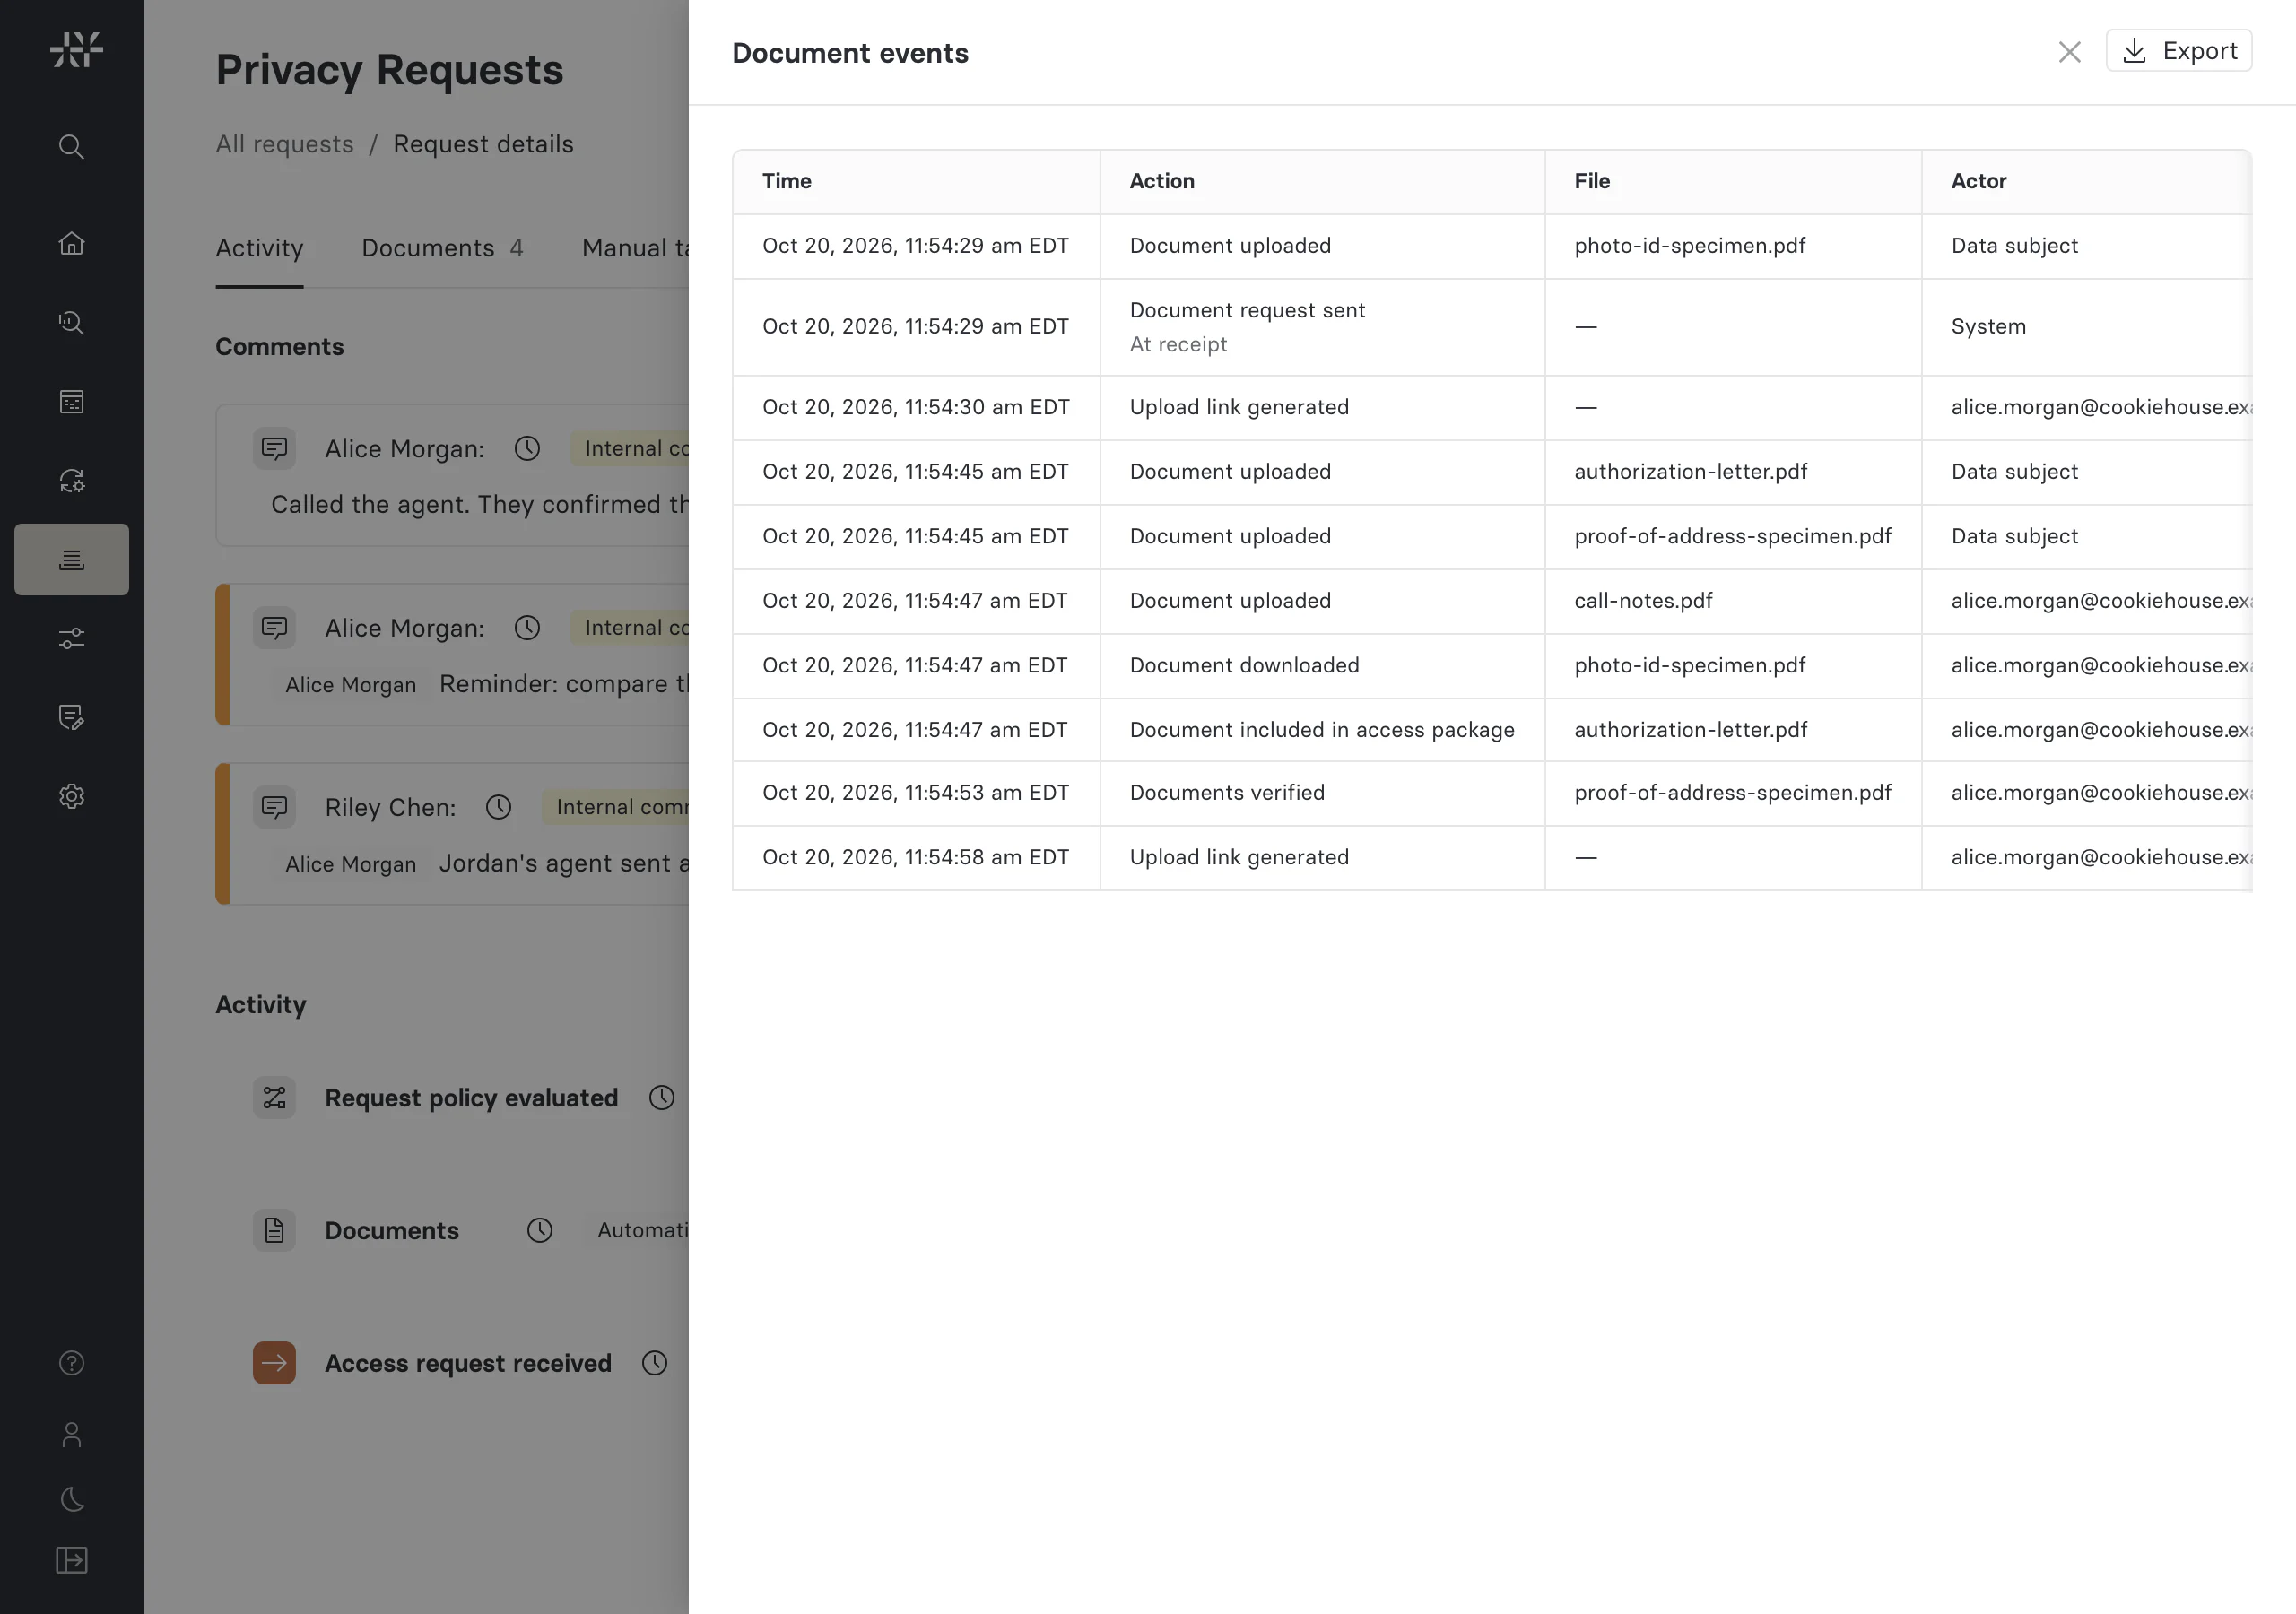Click 'Documents verified' action cell
Screen dimensions: 2296x1614
(x=1322, y=793)
